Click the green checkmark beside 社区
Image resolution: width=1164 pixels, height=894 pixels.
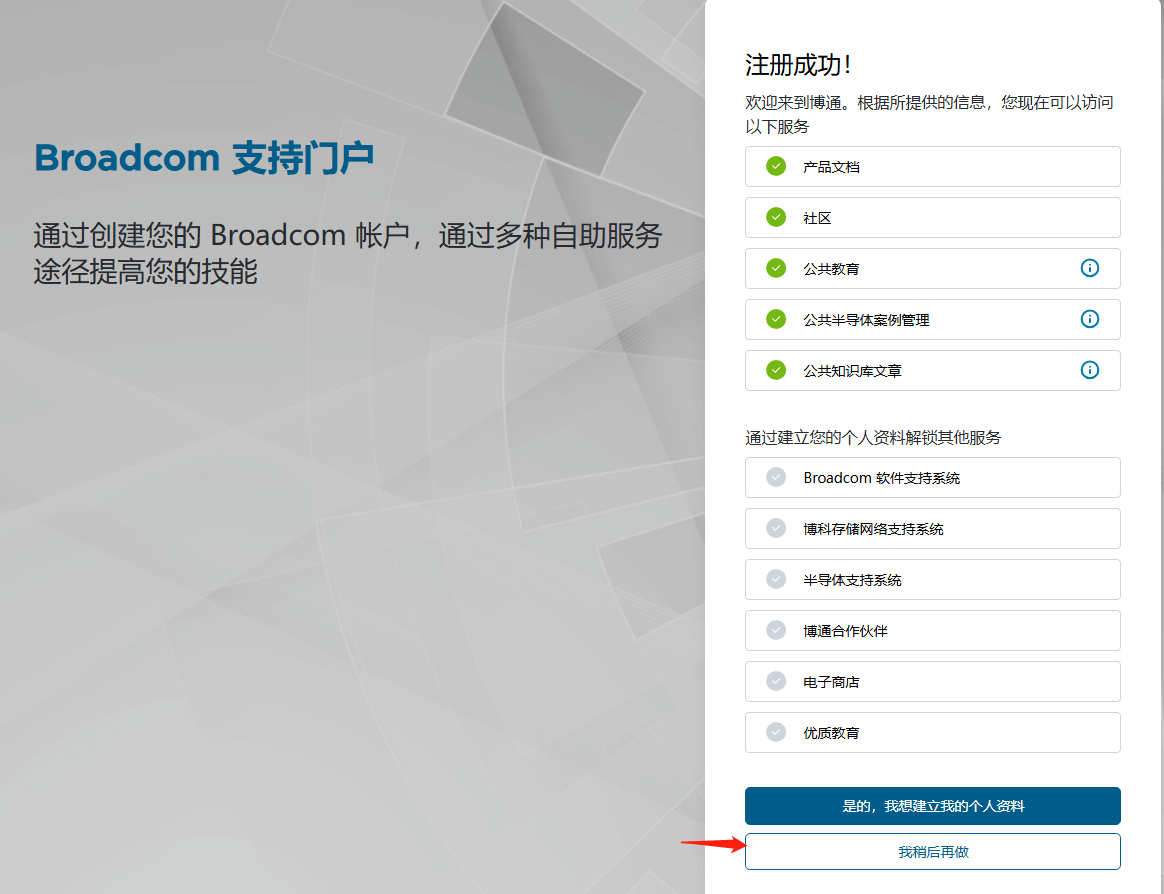click(776, 217)
